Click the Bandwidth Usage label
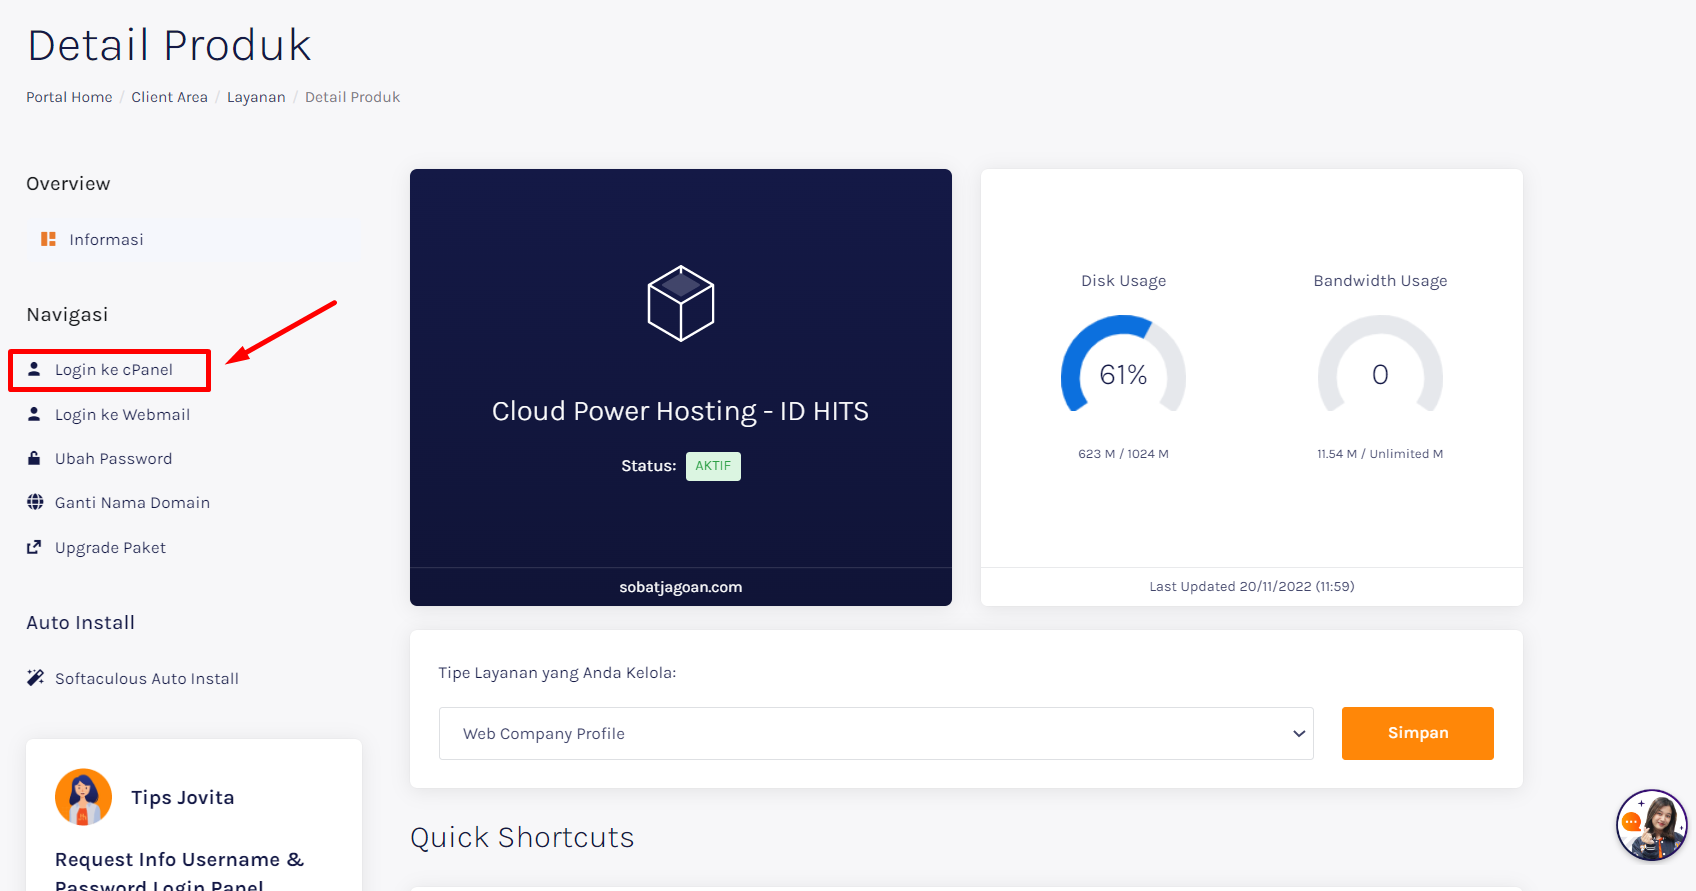The height and width of the screenshot is (891, 1696). [1380, 281]
